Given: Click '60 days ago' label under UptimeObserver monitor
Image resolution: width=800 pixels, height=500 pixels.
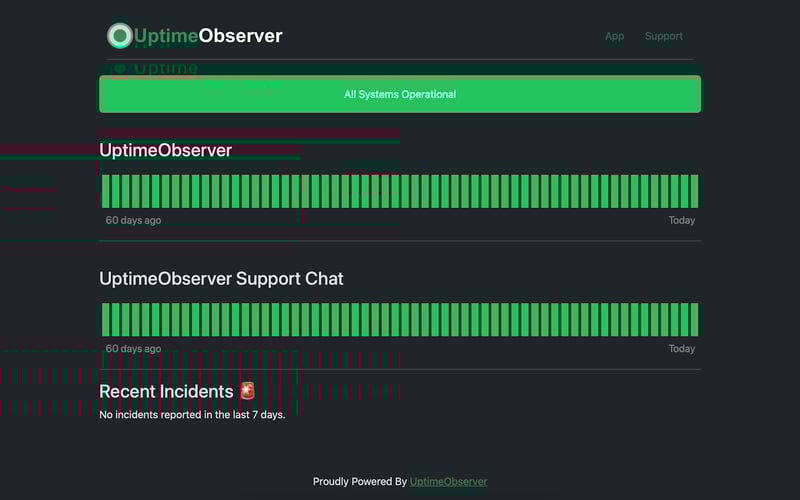Looking at the screenshot, I should (133, 220).
